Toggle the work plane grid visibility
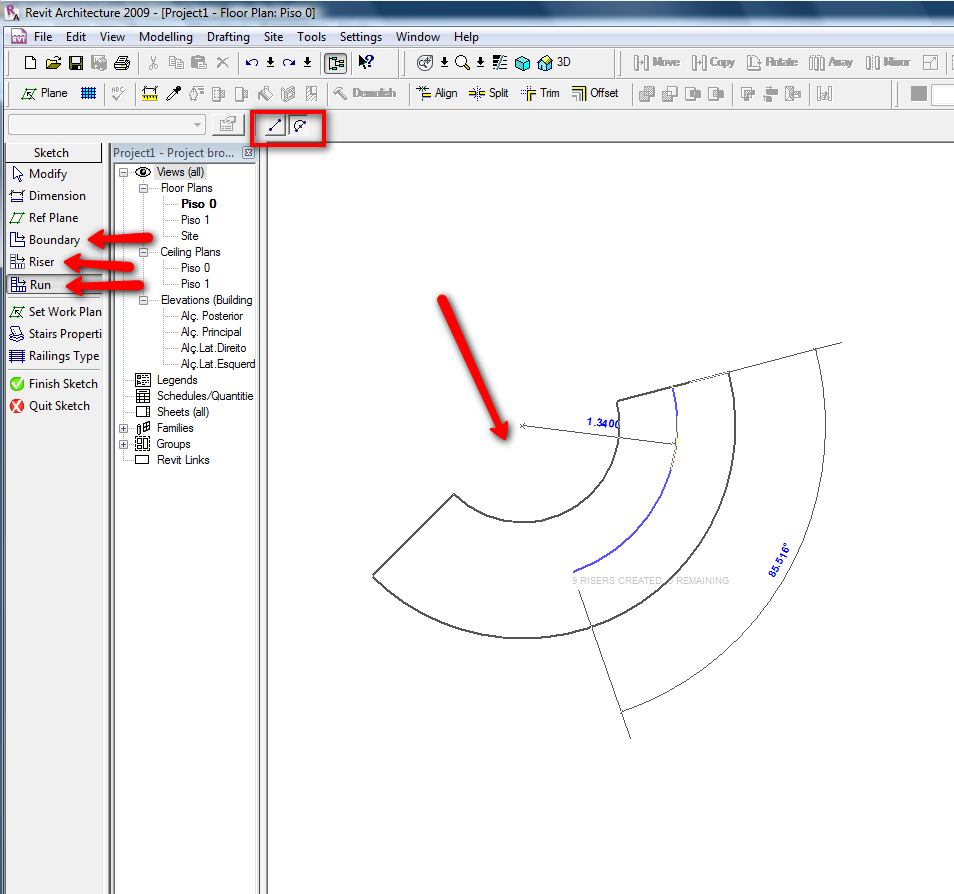Viewport: 954px width, 894px height. point(89,93)
